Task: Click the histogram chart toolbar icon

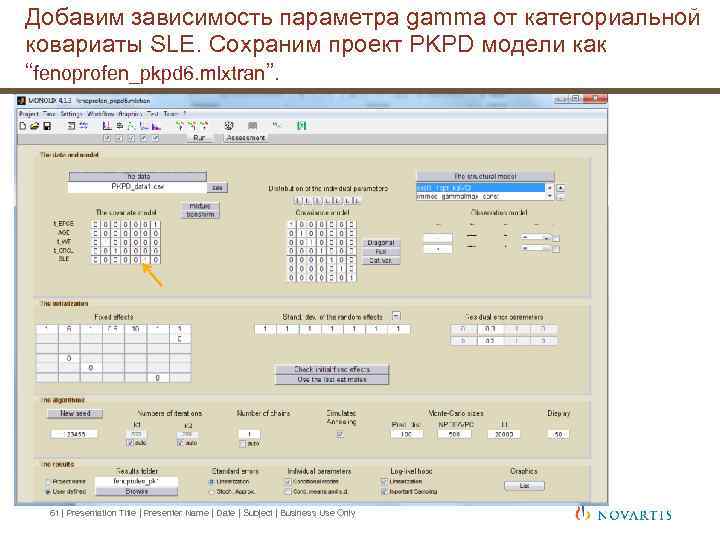Action: point(157,126)
